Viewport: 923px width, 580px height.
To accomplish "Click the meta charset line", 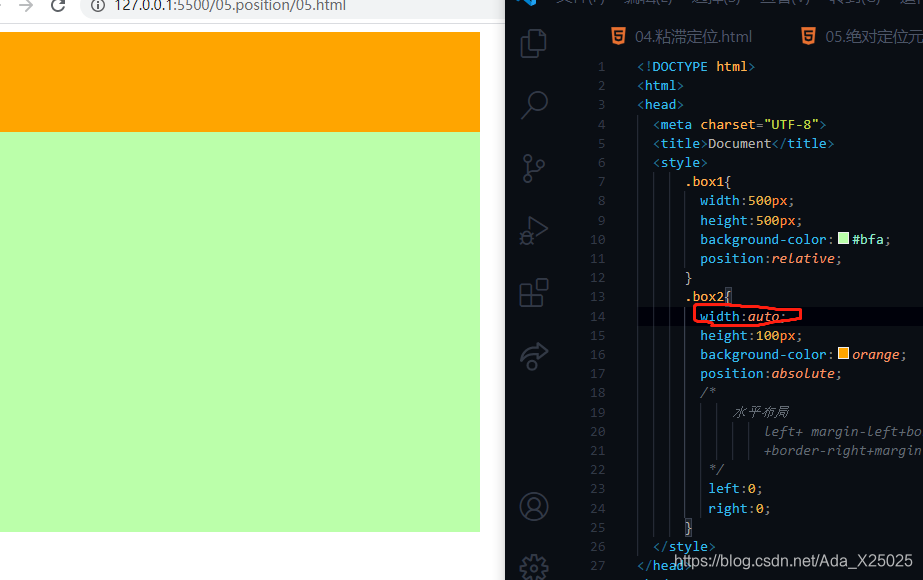I will pyautogui.click(x=739, y=124).
